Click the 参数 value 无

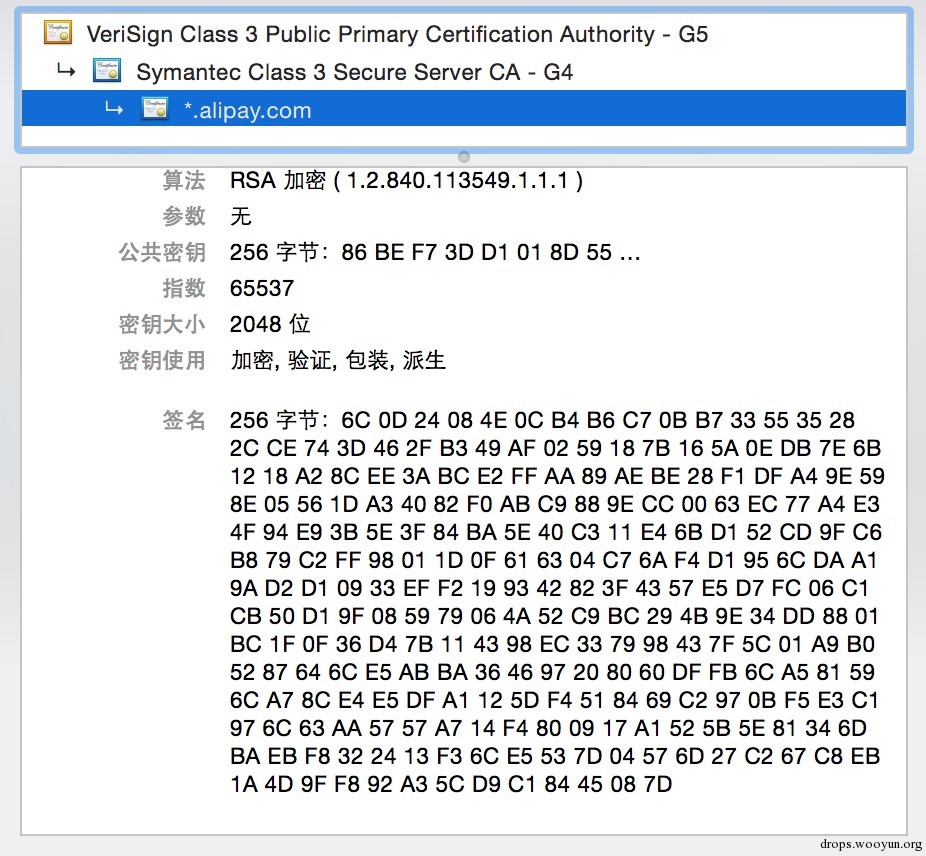coord(241,216)
